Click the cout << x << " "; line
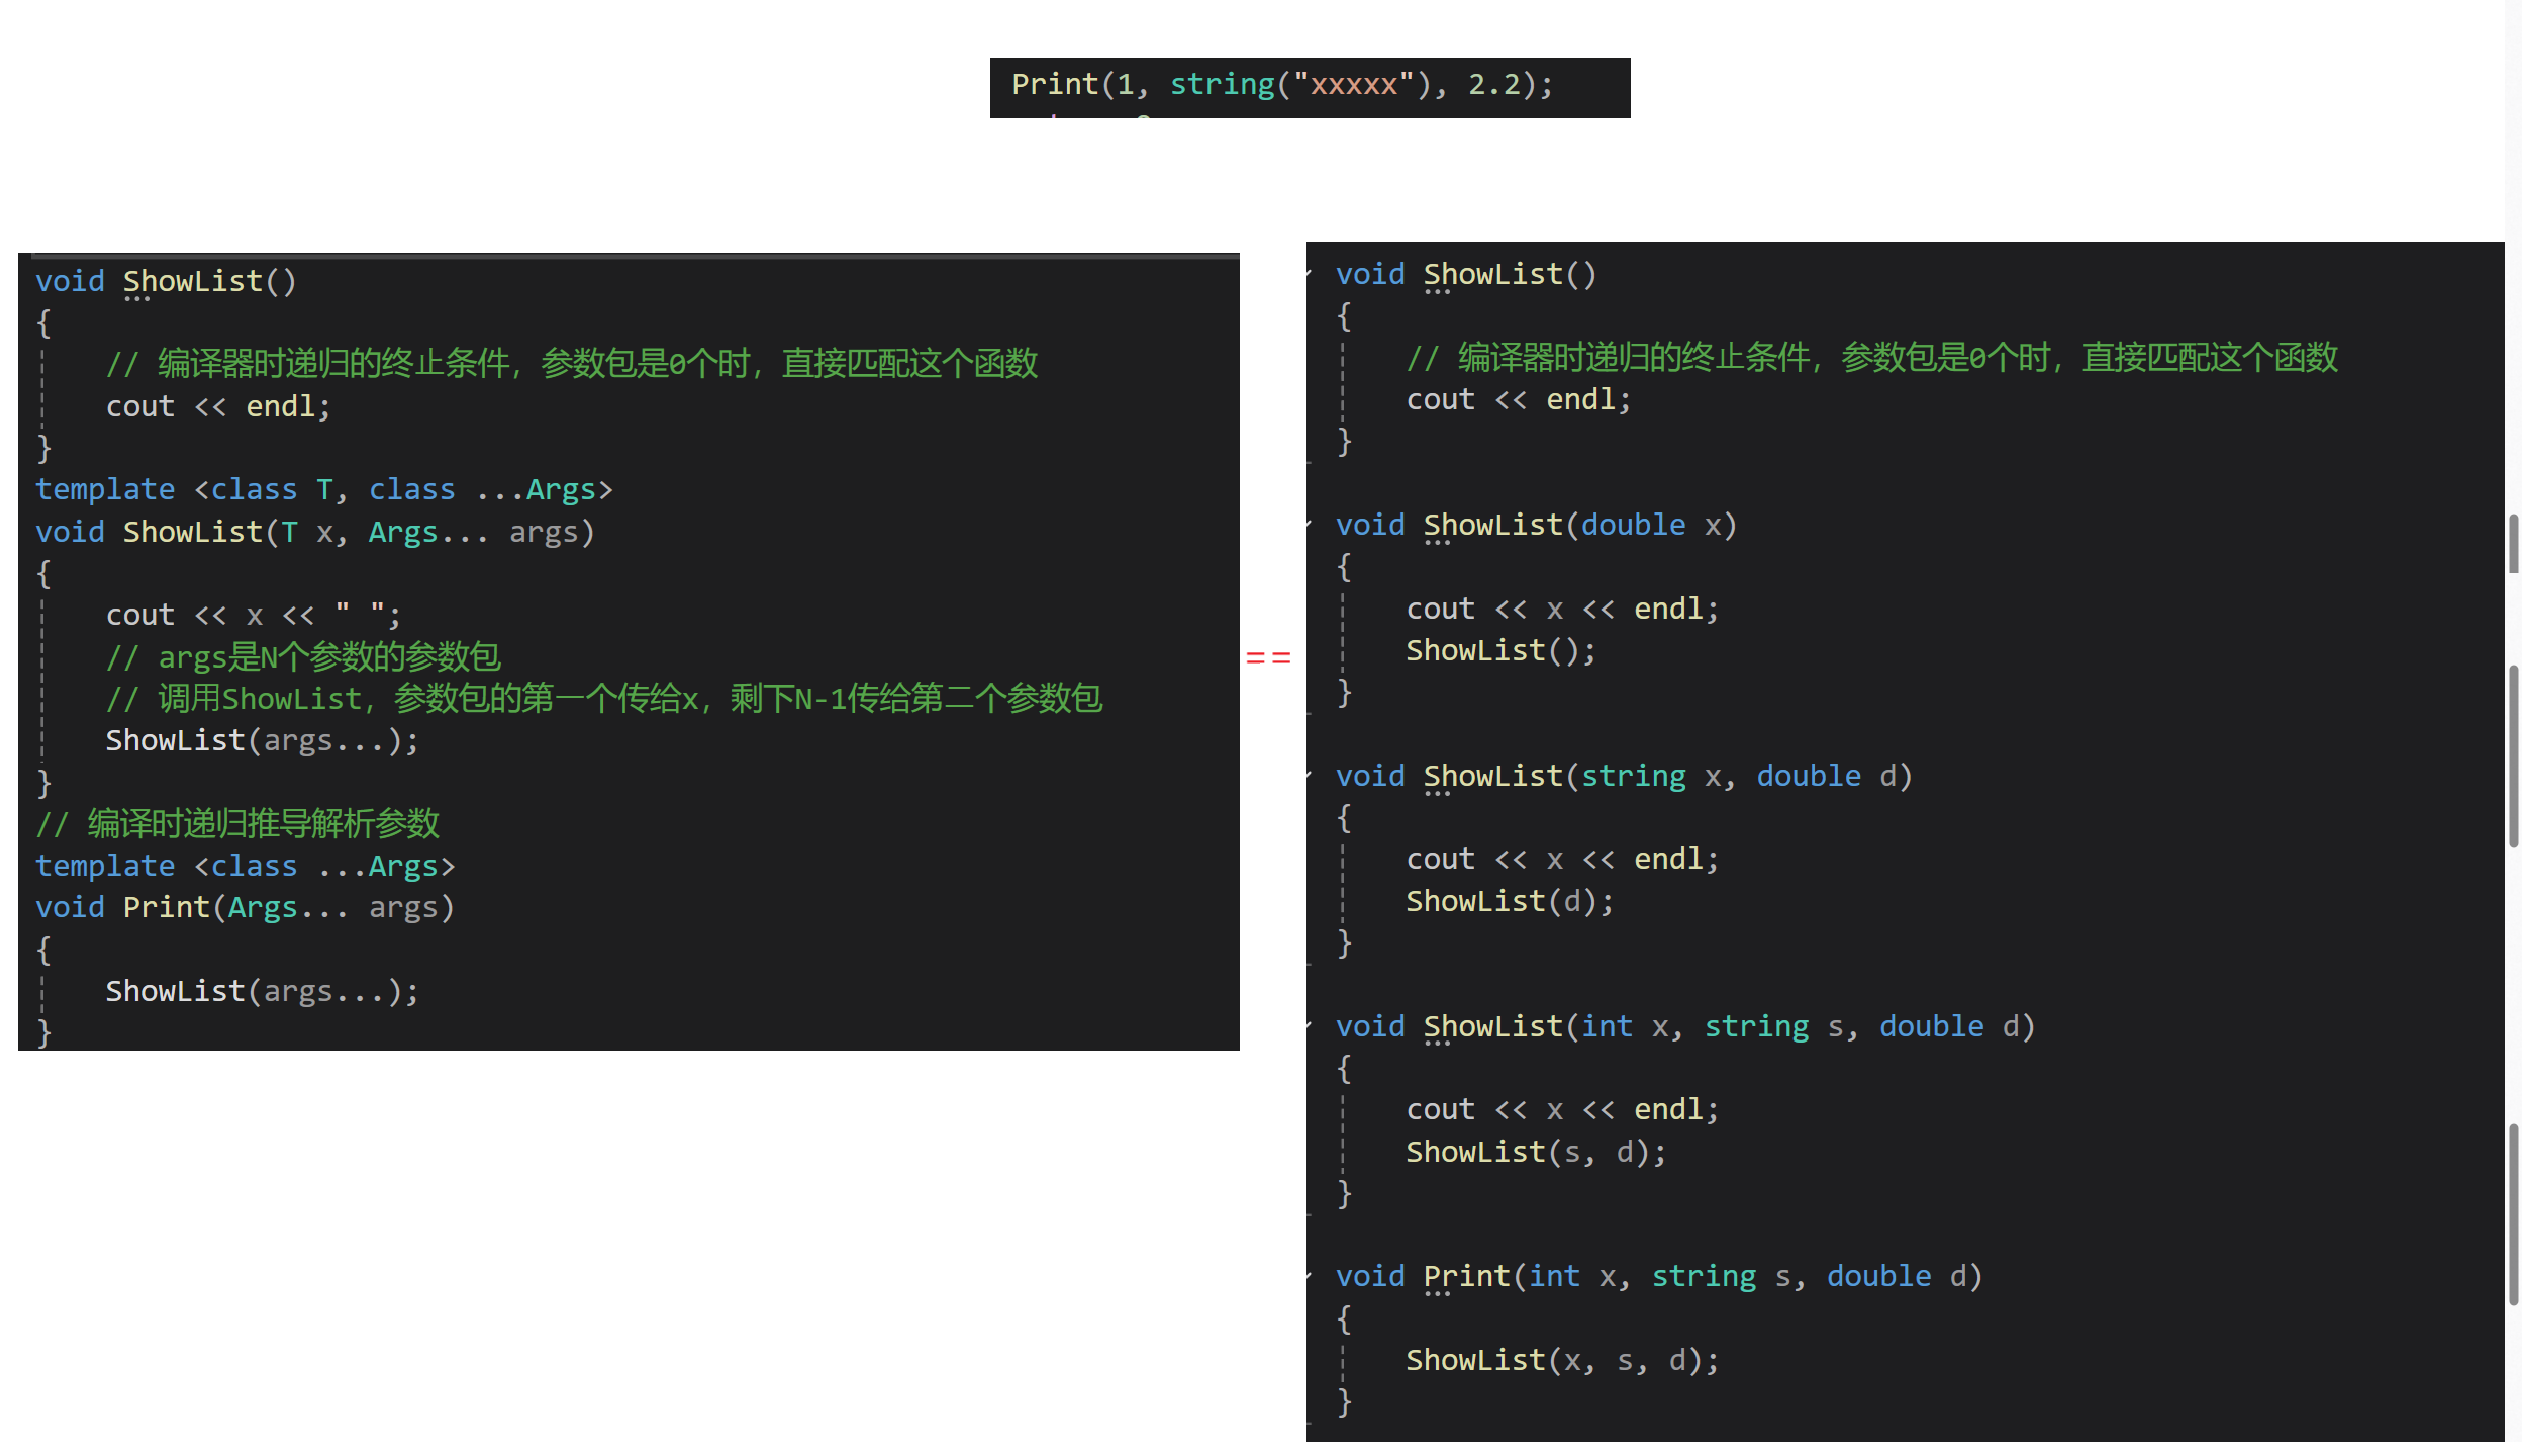The height and width of the screenshot is (1442, 2522). pos(252,615)
